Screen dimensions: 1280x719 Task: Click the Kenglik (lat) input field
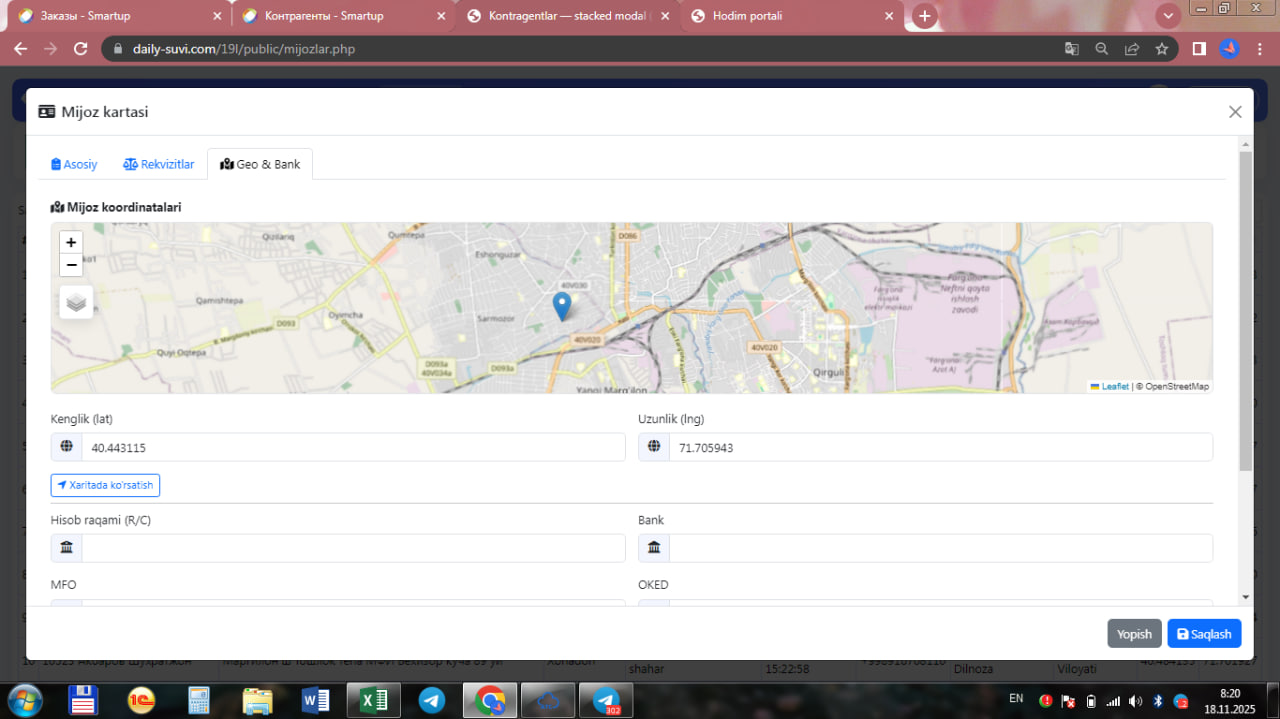tap(352, 448)
